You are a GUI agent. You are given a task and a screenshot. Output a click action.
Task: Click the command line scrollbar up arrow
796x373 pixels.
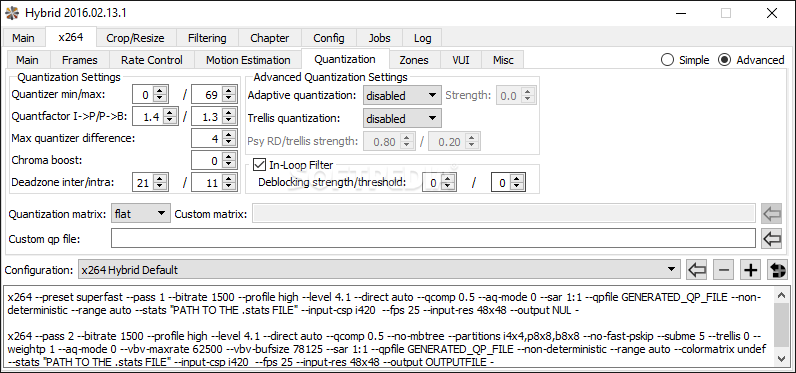click(x=782, y=294)
